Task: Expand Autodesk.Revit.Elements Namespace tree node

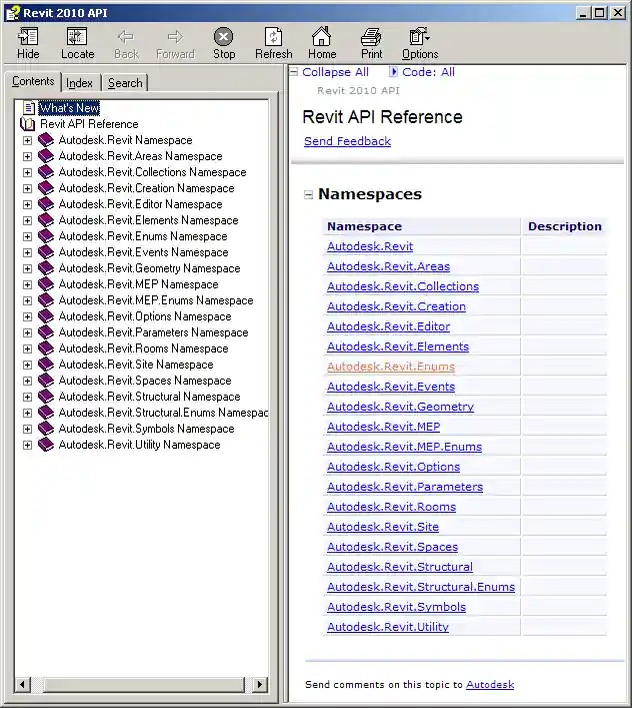Action: coord(27,220)
